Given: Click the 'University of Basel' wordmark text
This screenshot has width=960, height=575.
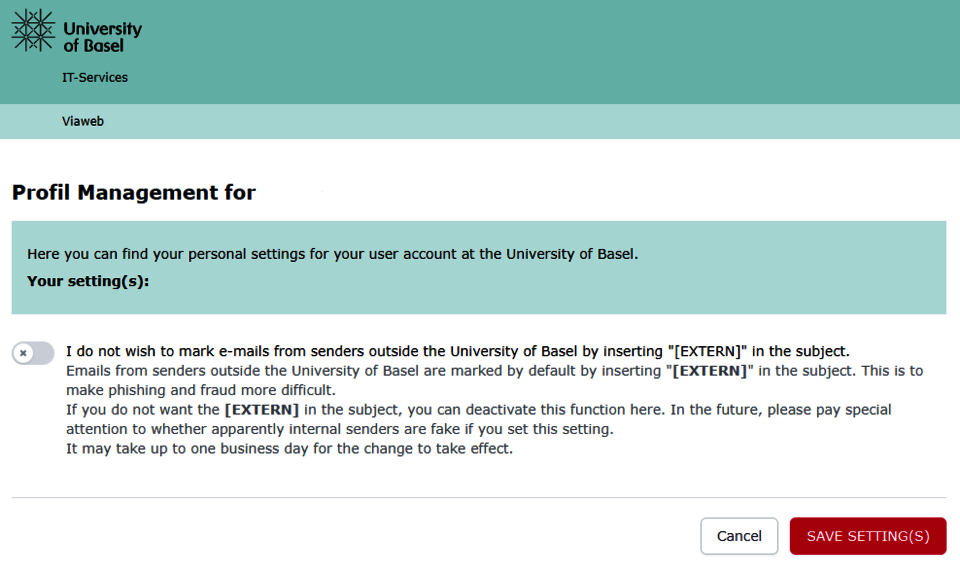Looking at the screenshot, I should point(102,37).
